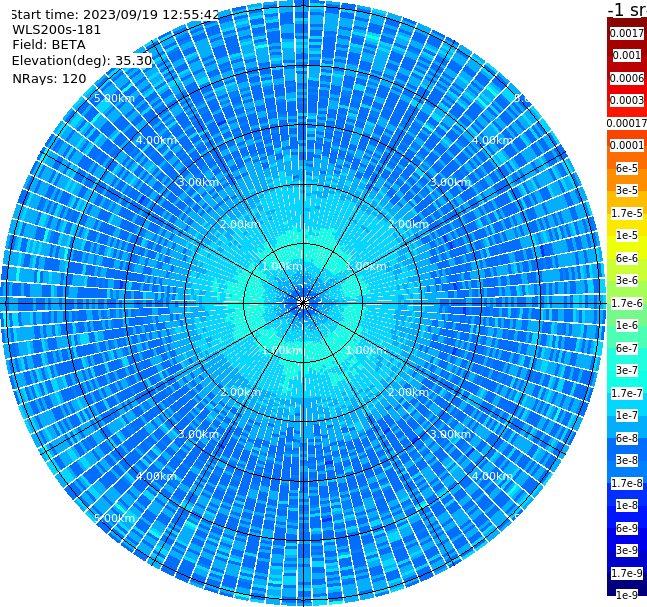
Task: Select the 'WLS200s-181' instrument label
Action: pyautogui.click(x=57, y=30)
